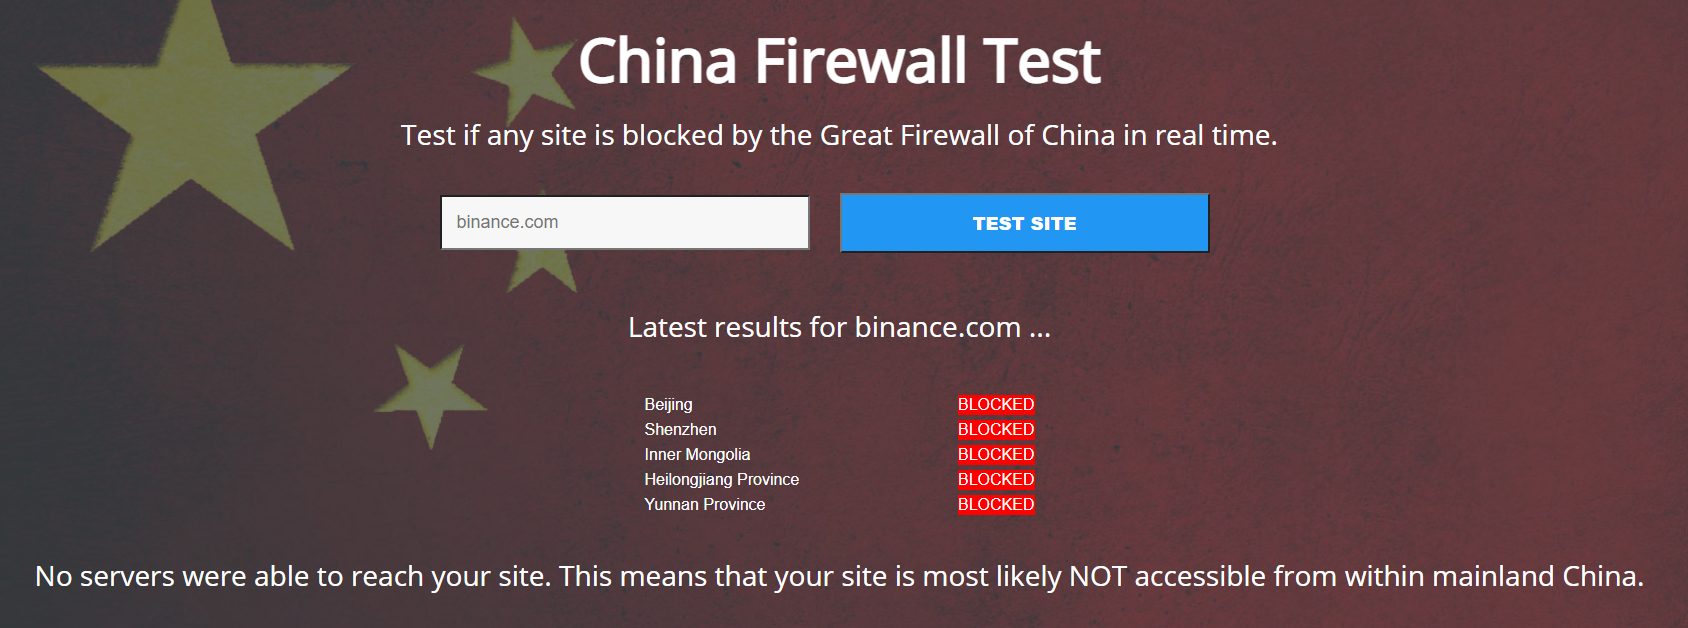Select the China Firewall Test heading
1688x628 pixels.
pyautogui.click(x=839, y=60)
